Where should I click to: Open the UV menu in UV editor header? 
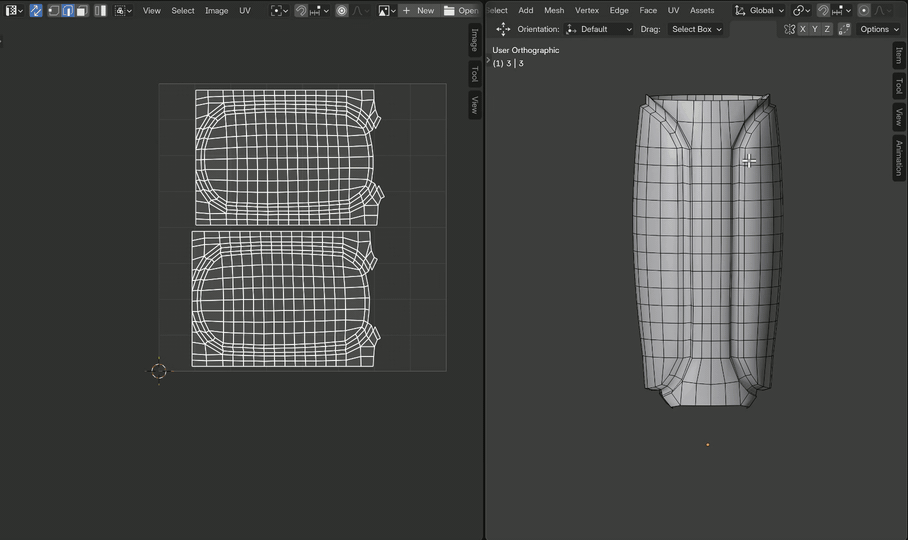245,10
